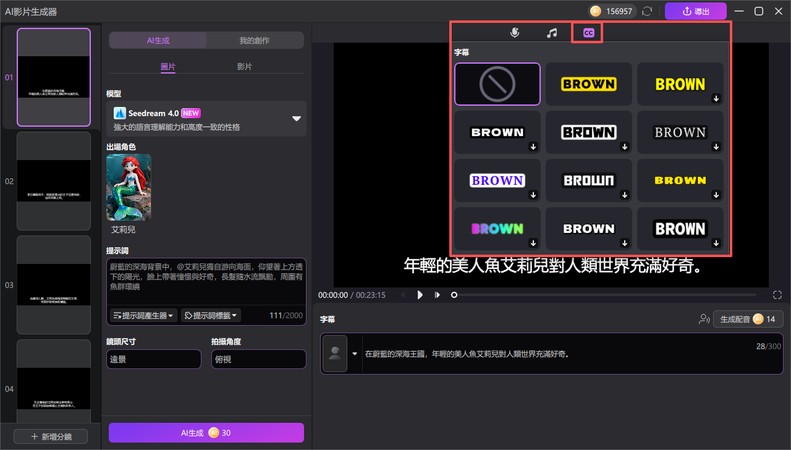Viewport: 791px width, 450px height.
Task: Choose white-on-black wide BROWN subtitle style
Action: pyautogui.click(x=497, y=132)
